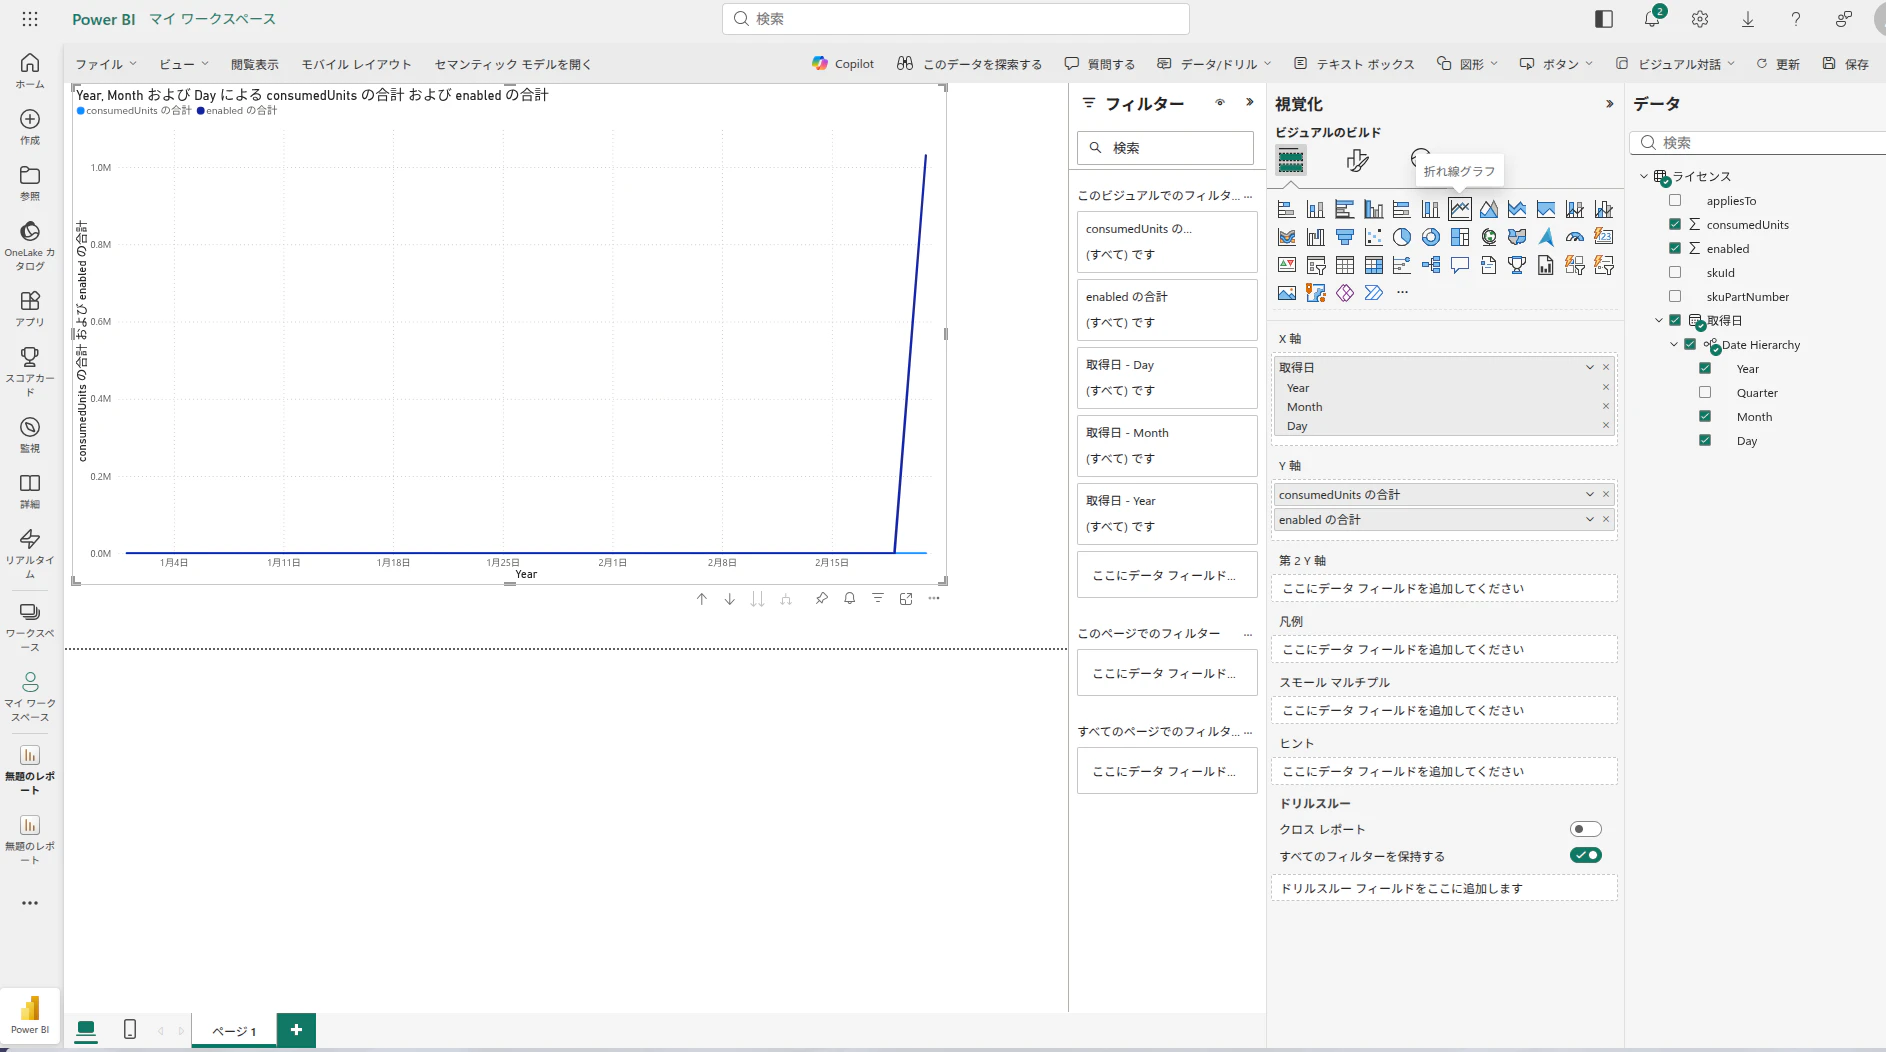The height and width of the screenshot is (1052, 1886).
Task: Select the KPI visual
Action: 1287,265
